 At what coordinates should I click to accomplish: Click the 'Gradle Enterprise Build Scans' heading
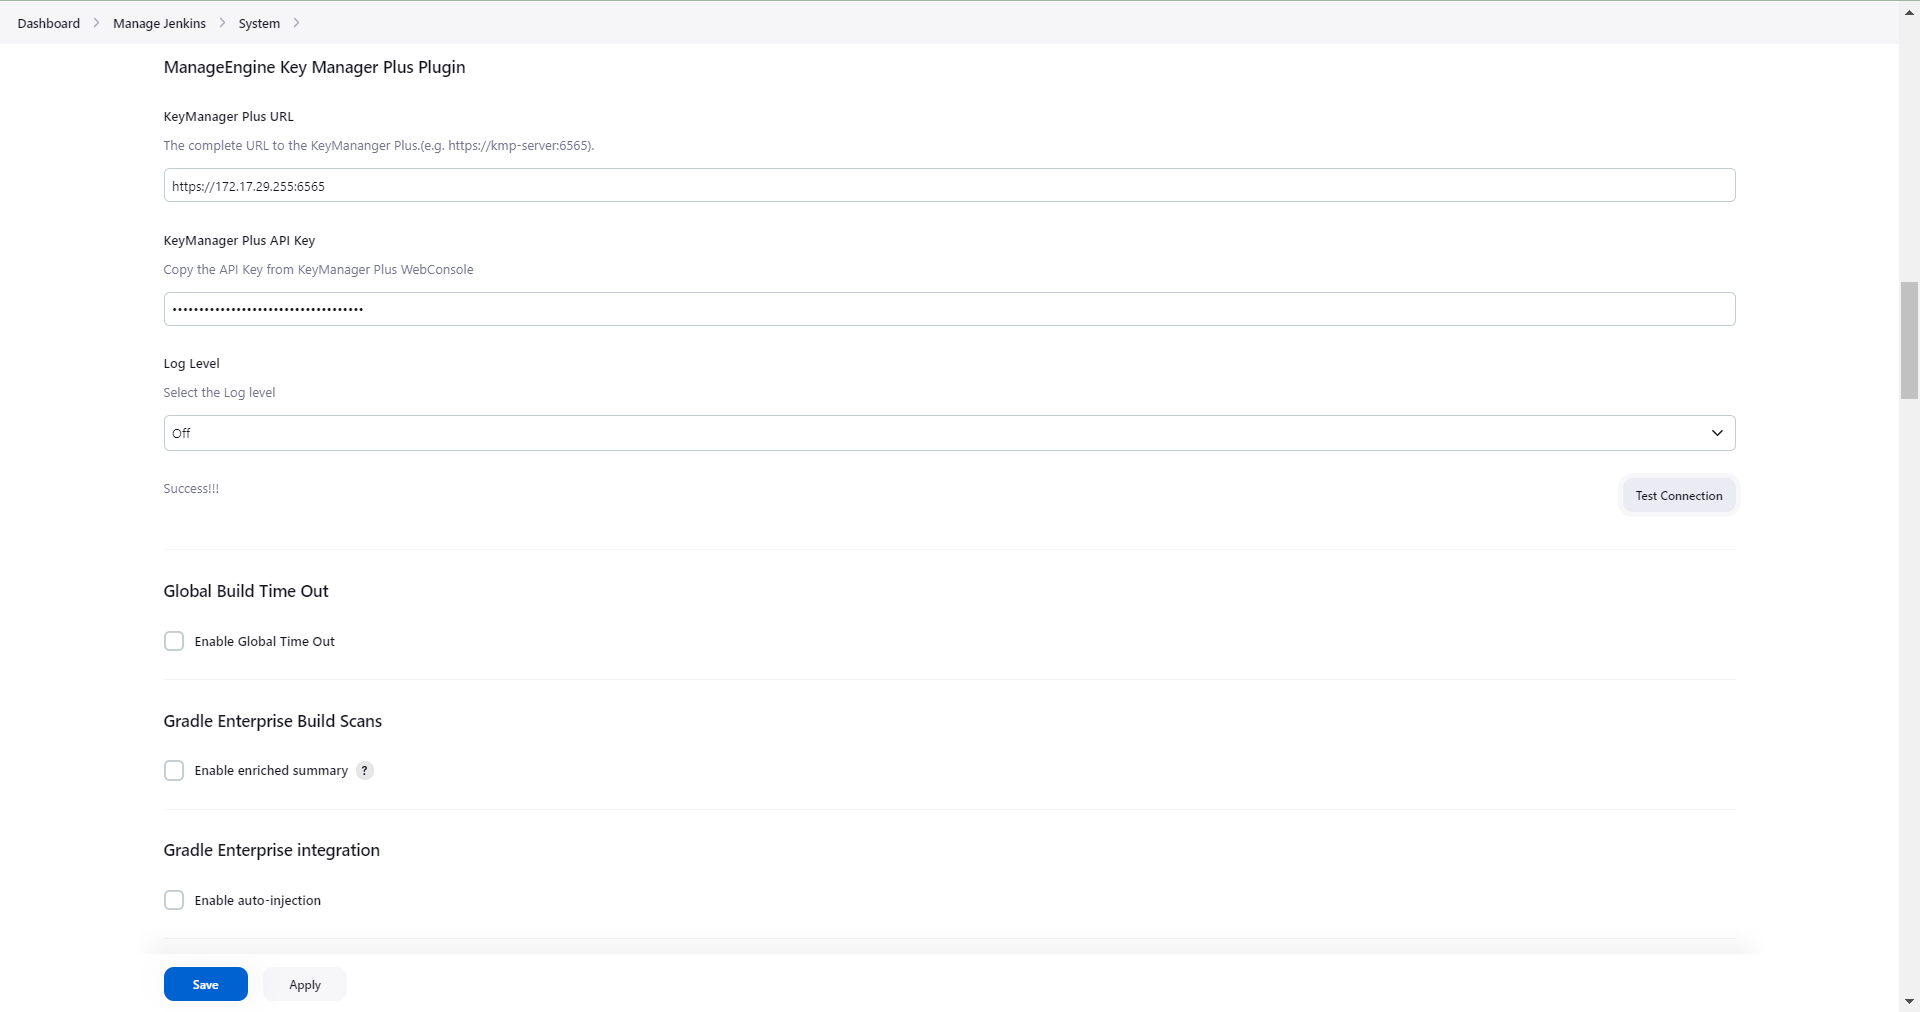click(x=273, y=721)
